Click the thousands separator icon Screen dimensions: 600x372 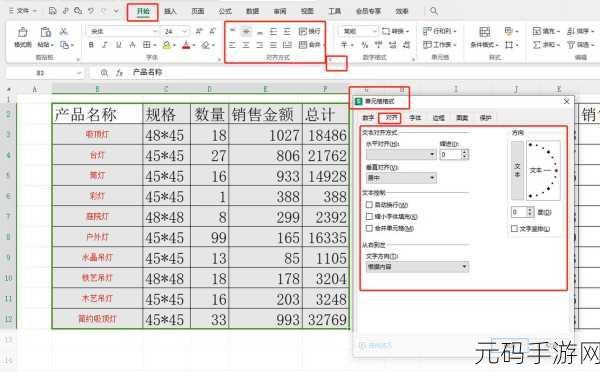tap(378, 45)
